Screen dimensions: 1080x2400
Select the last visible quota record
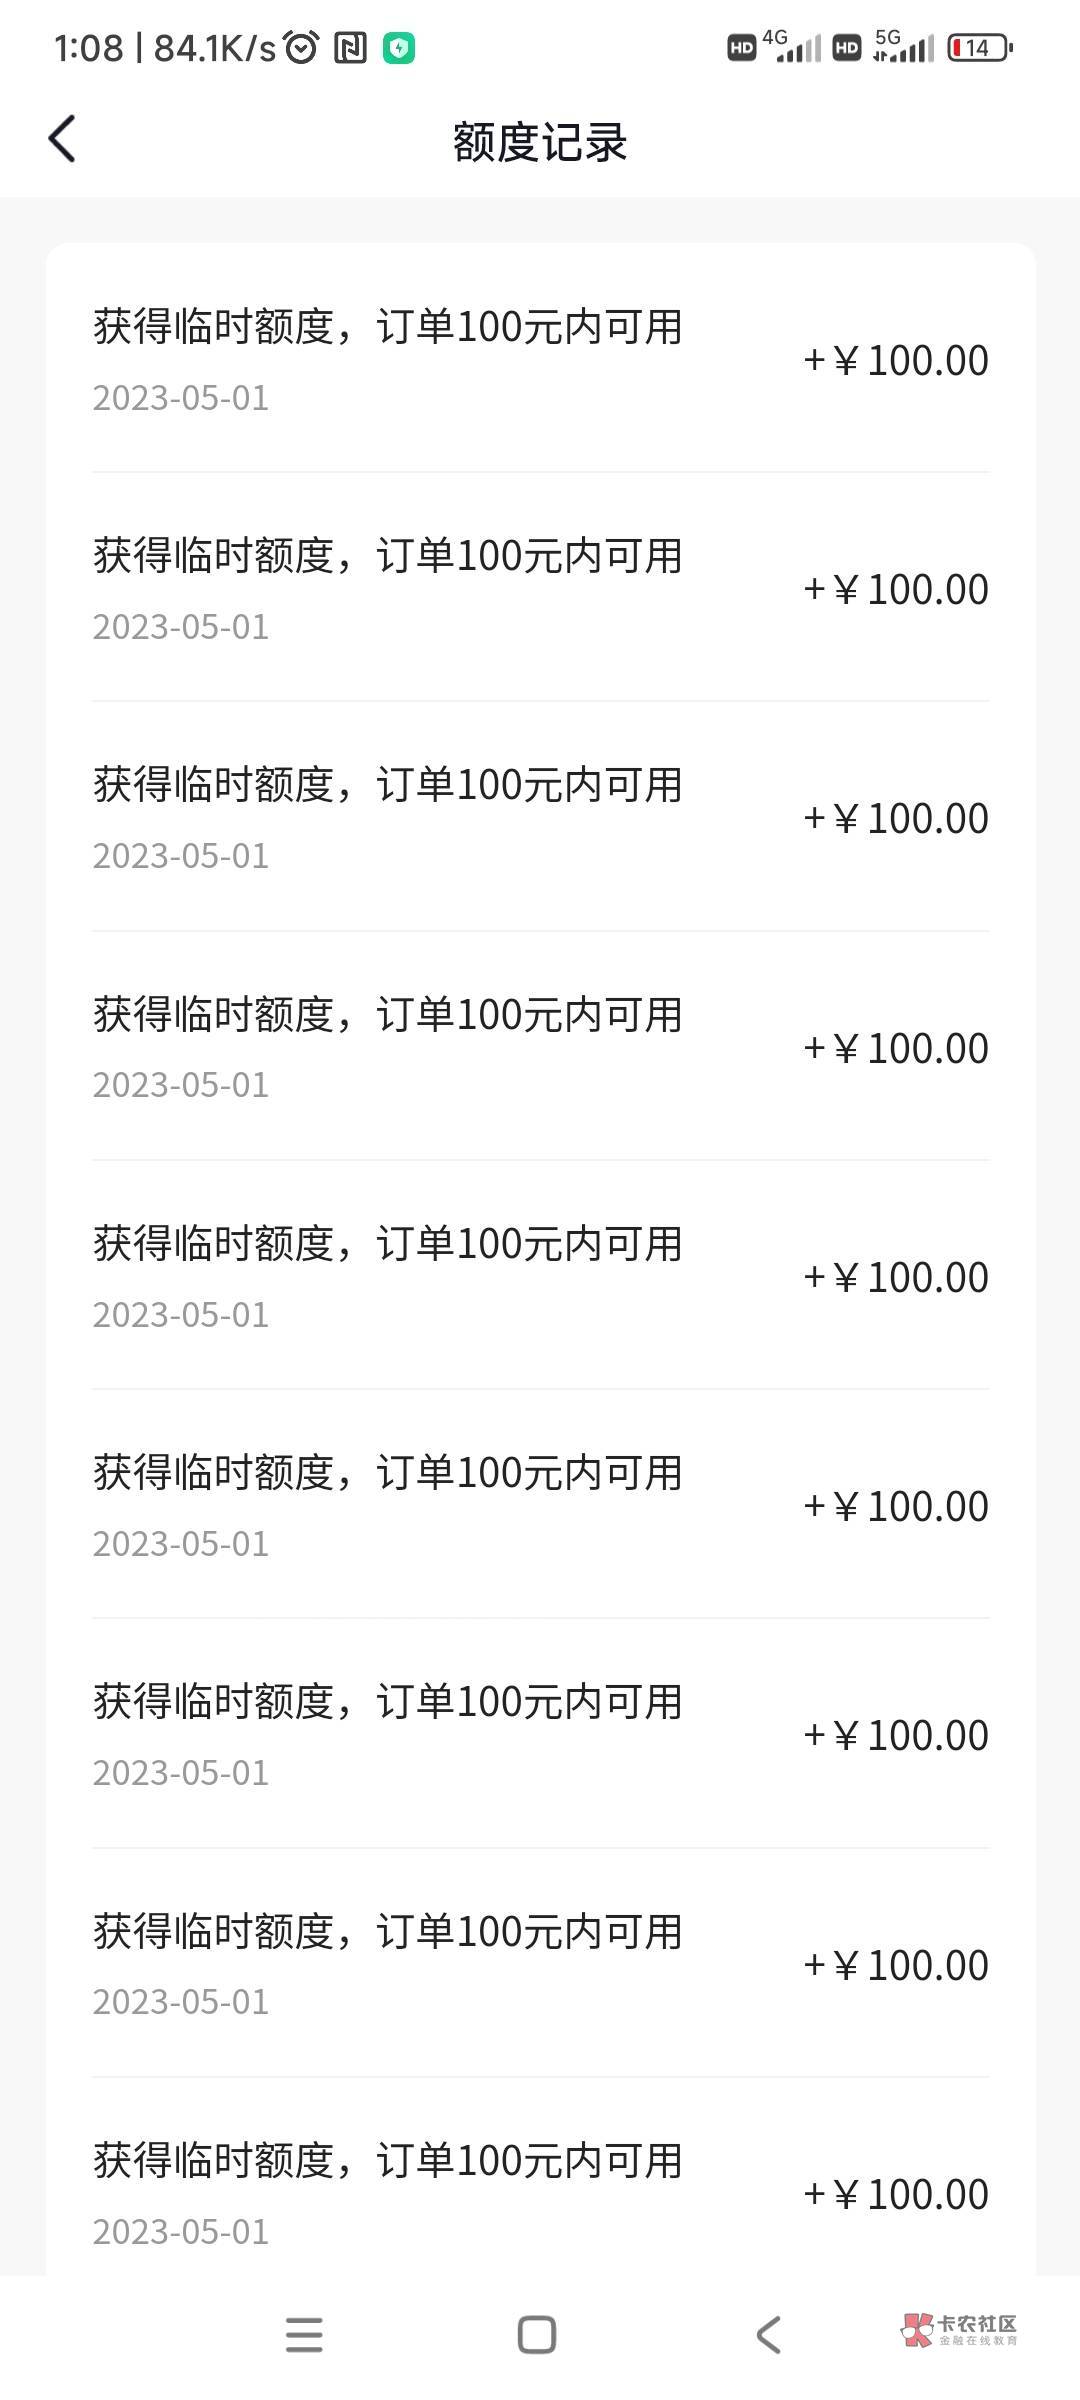coord(540,2192)
